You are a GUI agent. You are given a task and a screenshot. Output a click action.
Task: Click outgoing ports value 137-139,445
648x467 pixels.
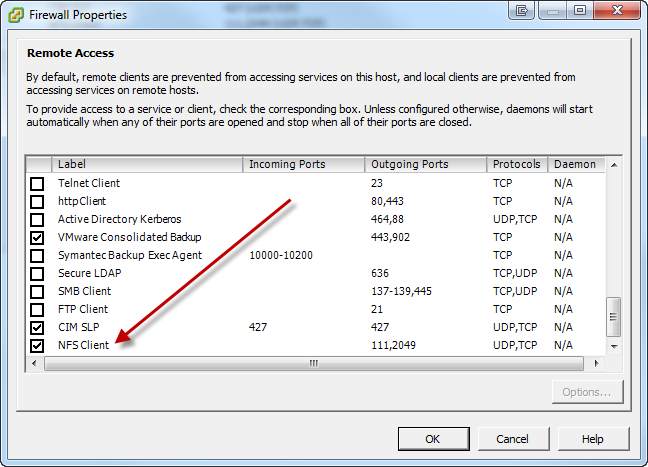(401, 291)
